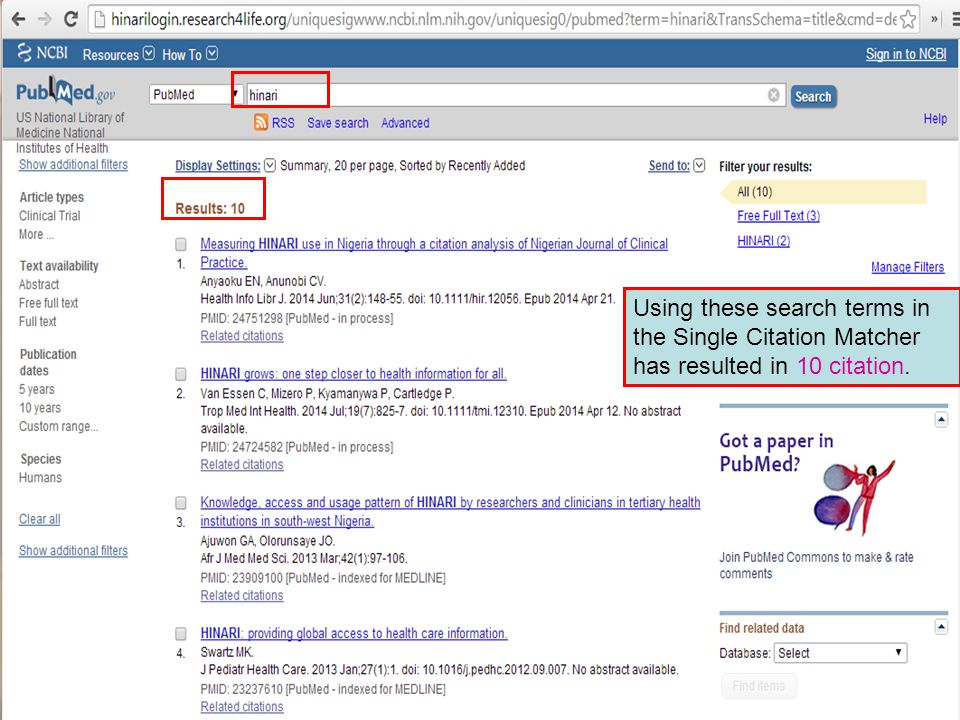
Task: Collapse the Got a paper panel
Action: pyautogui.click(x=941, y=419)
